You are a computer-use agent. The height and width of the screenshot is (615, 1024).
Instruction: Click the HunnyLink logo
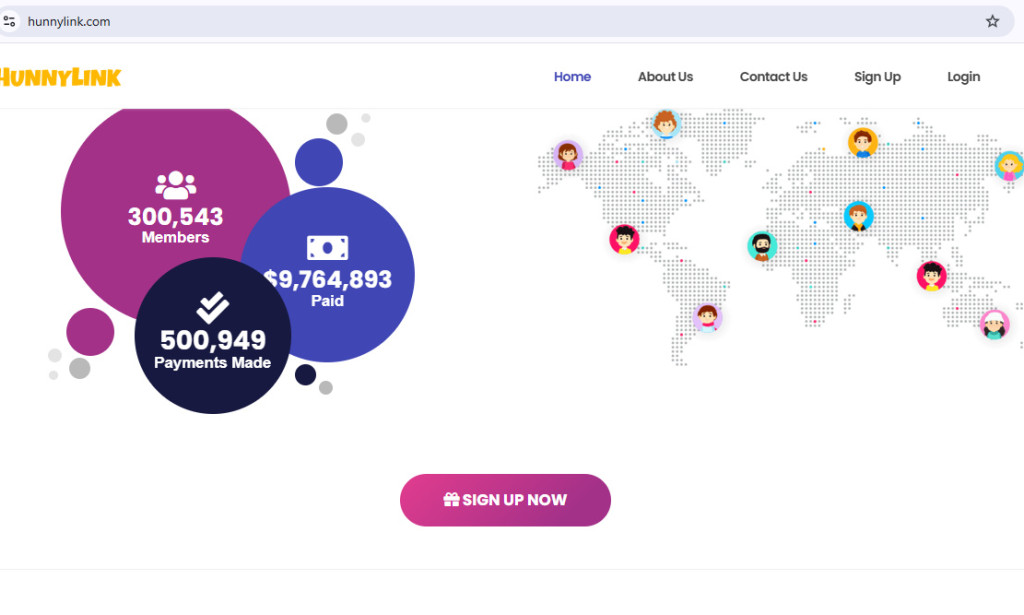60,77
